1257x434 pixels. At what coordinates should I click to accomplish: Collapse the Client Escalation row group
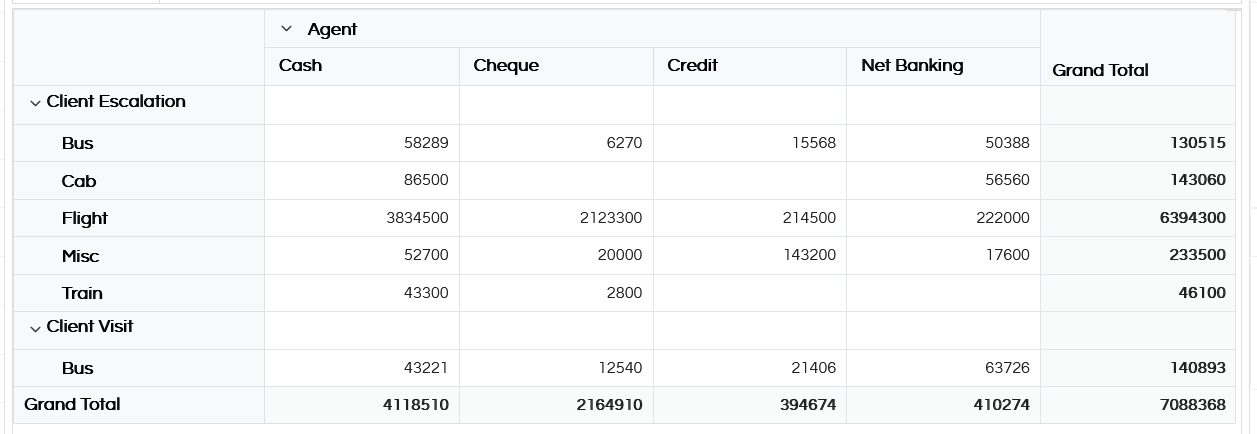click(x=36, y=103)
